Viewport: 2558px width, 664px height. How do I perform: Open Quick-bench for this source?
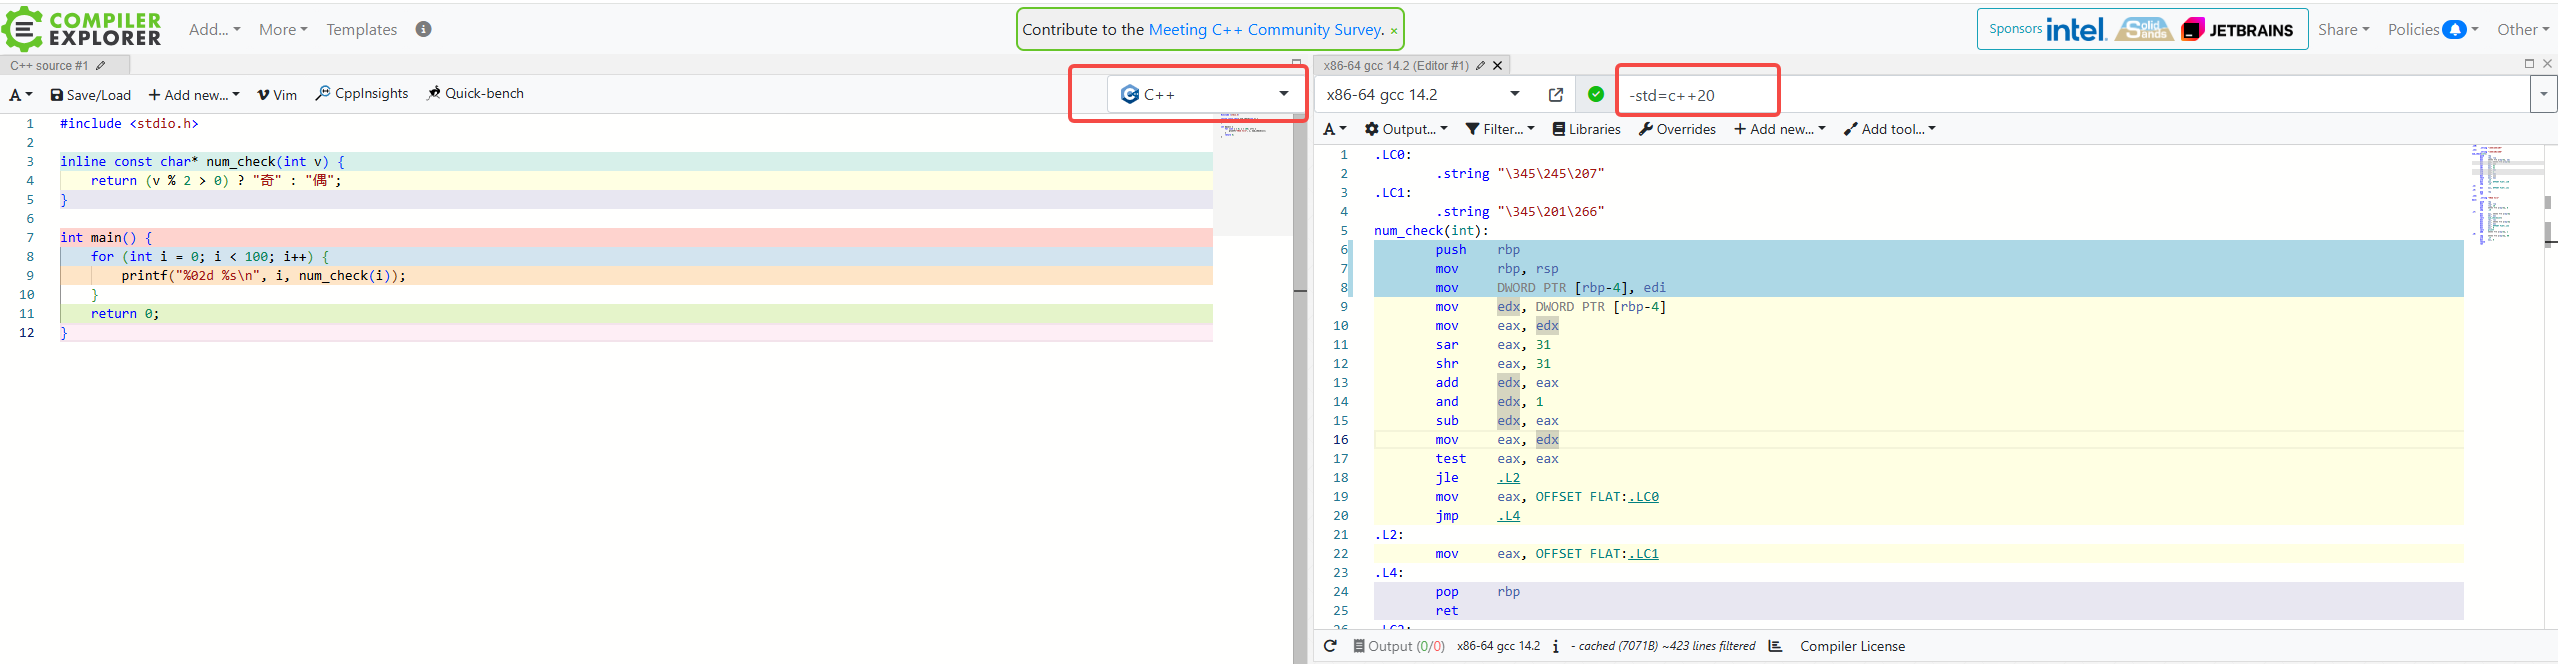click(475, 93)
